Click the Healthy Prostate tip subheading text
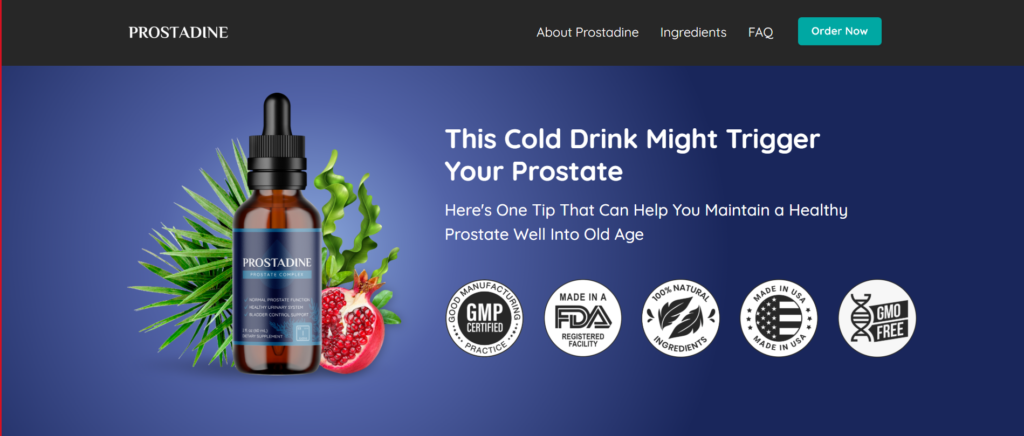The image size is (1024, 436). (646, 222)
